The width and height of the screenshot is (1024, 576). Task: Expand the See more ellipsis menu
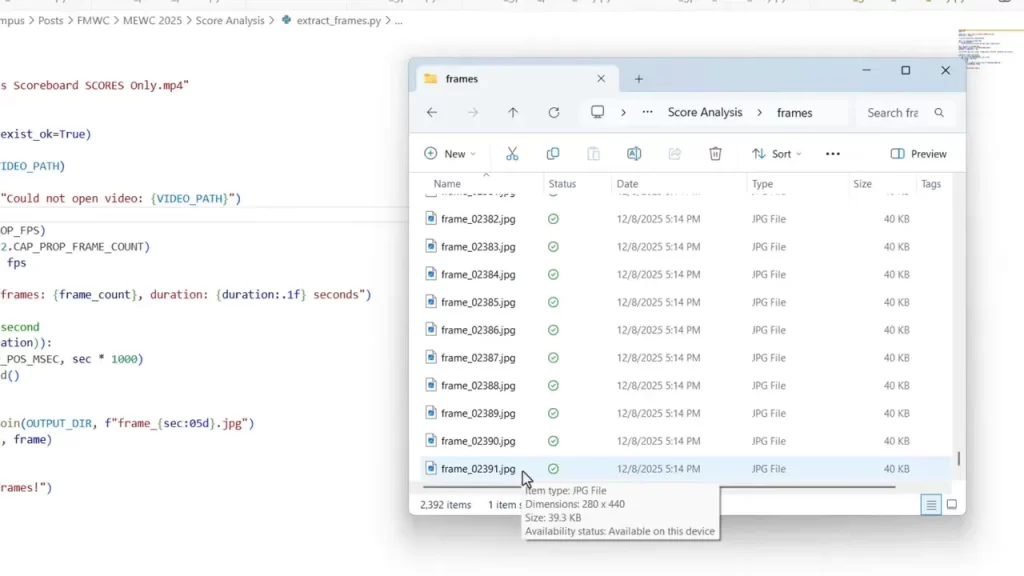(833, 153)
